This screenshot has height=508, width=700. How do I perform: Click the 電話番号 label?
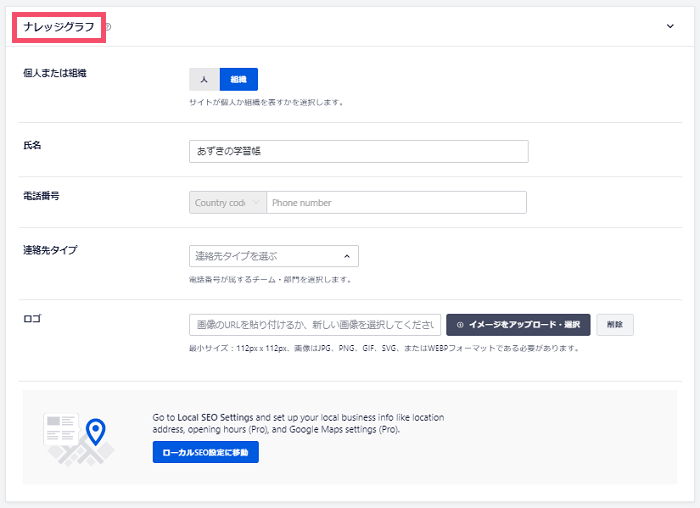point(41,196)
